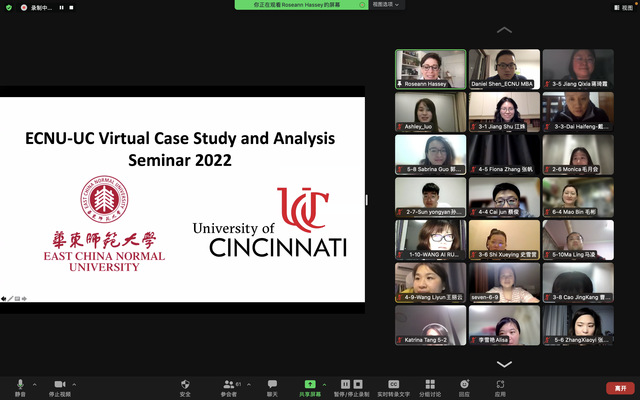Select the 3-5 Jiang Qixia video tile
The height and width of the screenshot is (400, 640).
[x=578, y=69]
